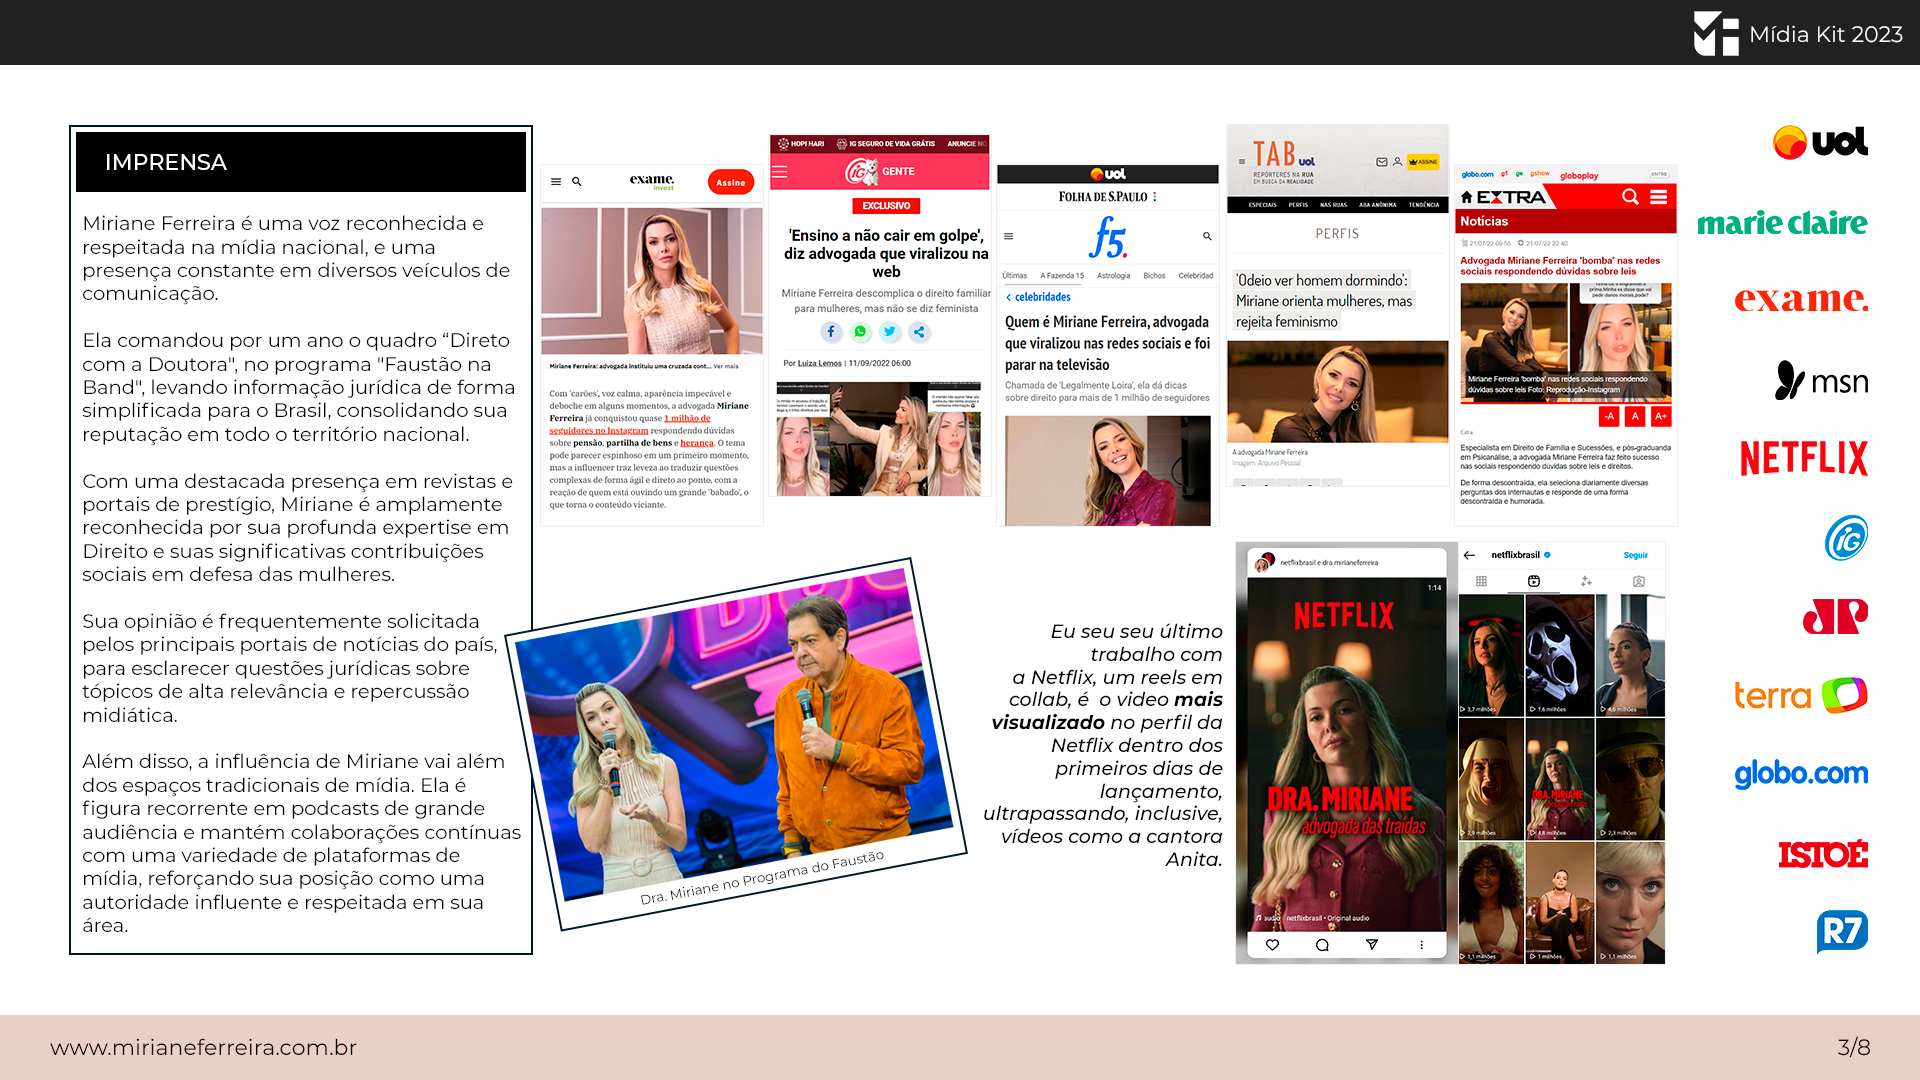Viewport: 1920px width, 1080px height.
Task: Click the home icon beside the EXTRA logo
Action: tap(1467, 197)
